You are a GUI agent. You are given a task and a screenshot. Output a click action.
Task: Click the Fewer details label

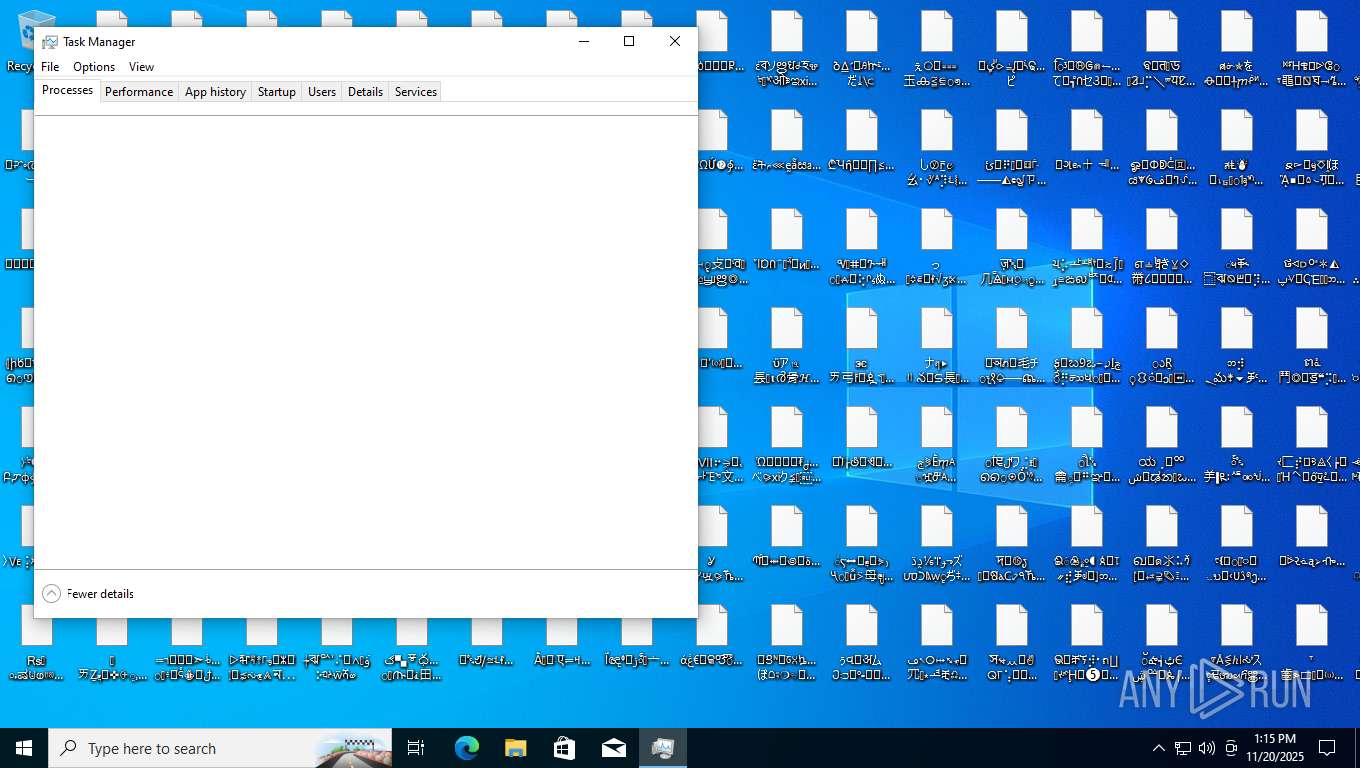100,594
